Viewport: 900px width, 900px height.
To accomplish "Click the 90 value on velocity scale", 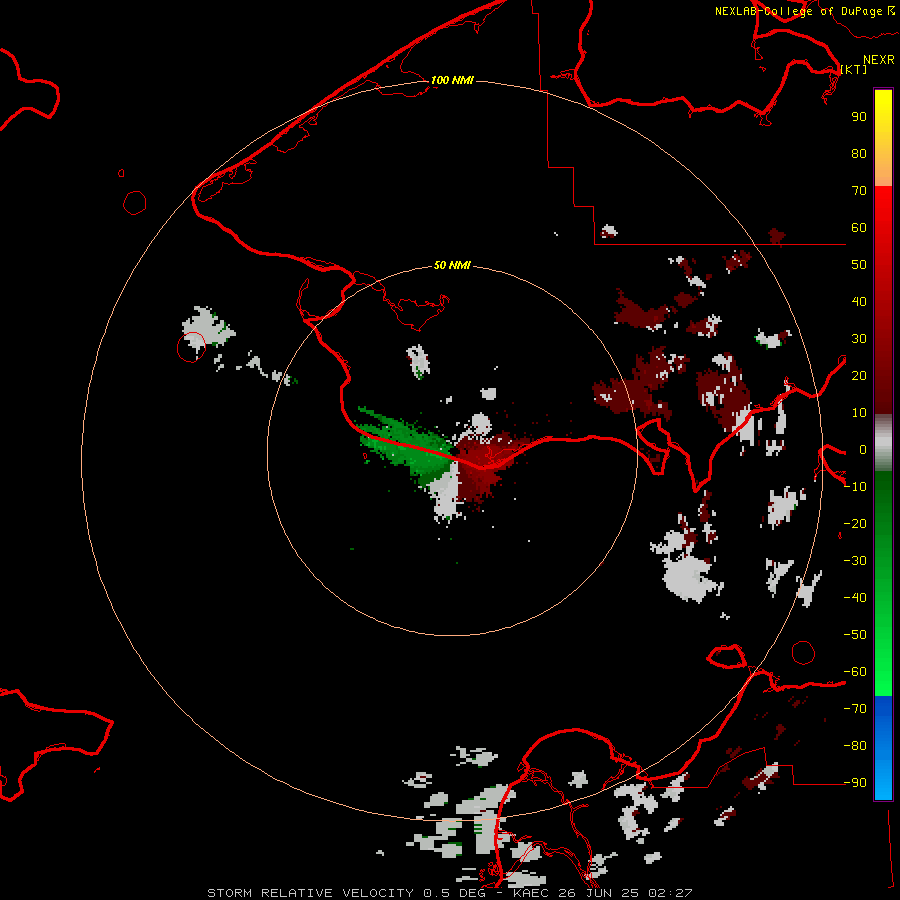I will (x=859, y=117).
